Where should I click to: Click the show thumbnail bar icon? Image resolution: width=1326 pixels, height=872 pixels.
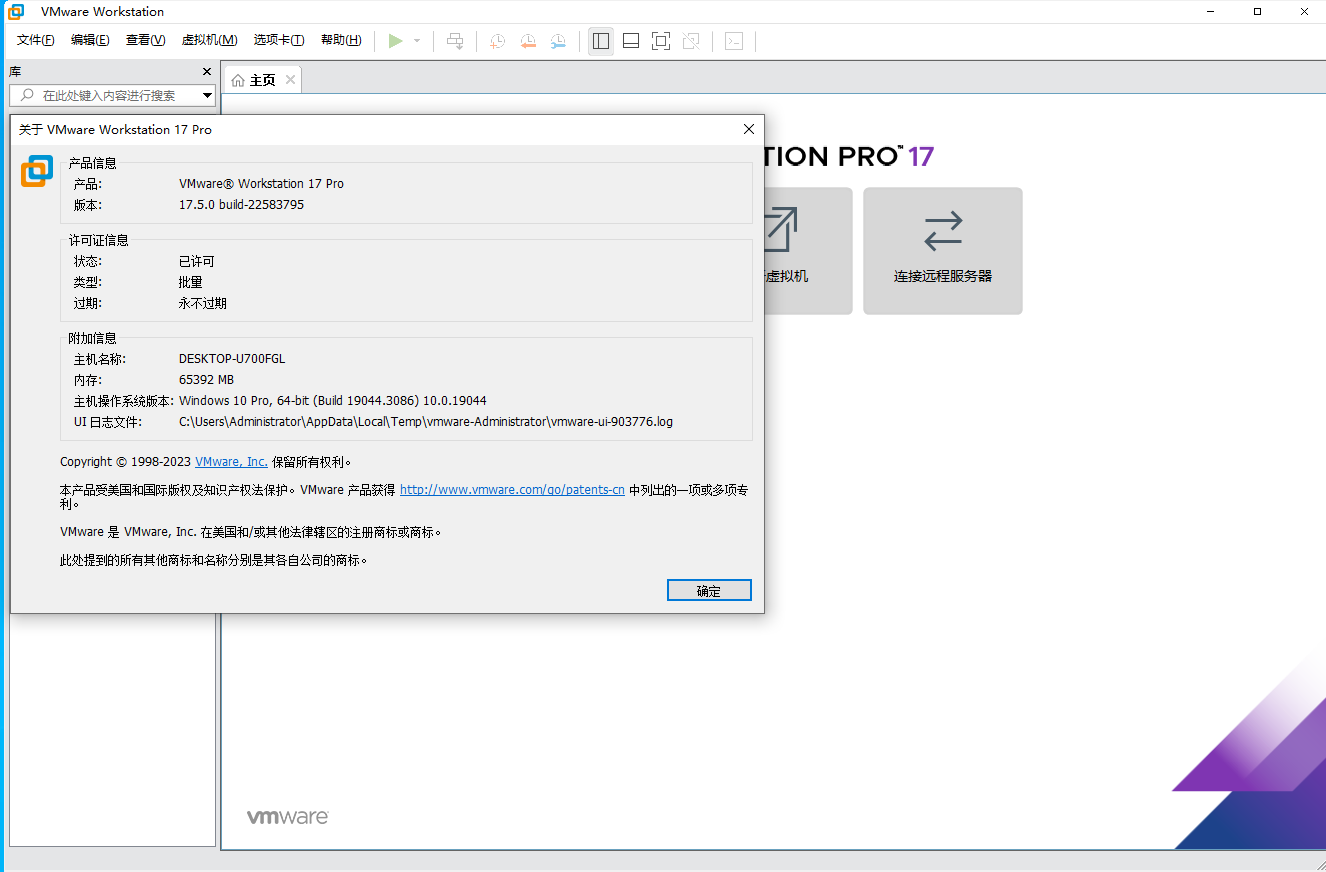click(x=630, y=41)
